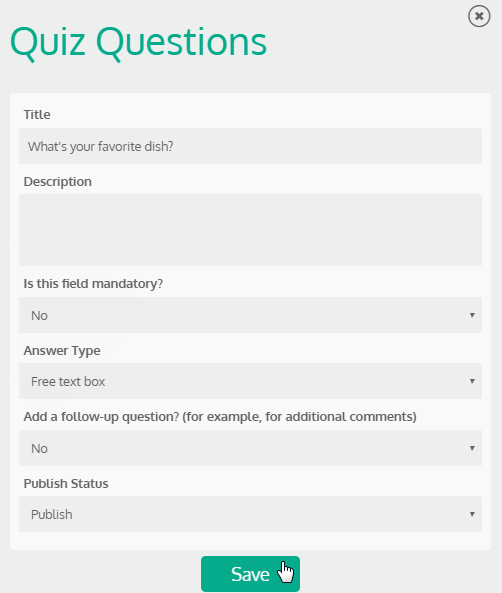Focus the Title input field

click(250, 146)
